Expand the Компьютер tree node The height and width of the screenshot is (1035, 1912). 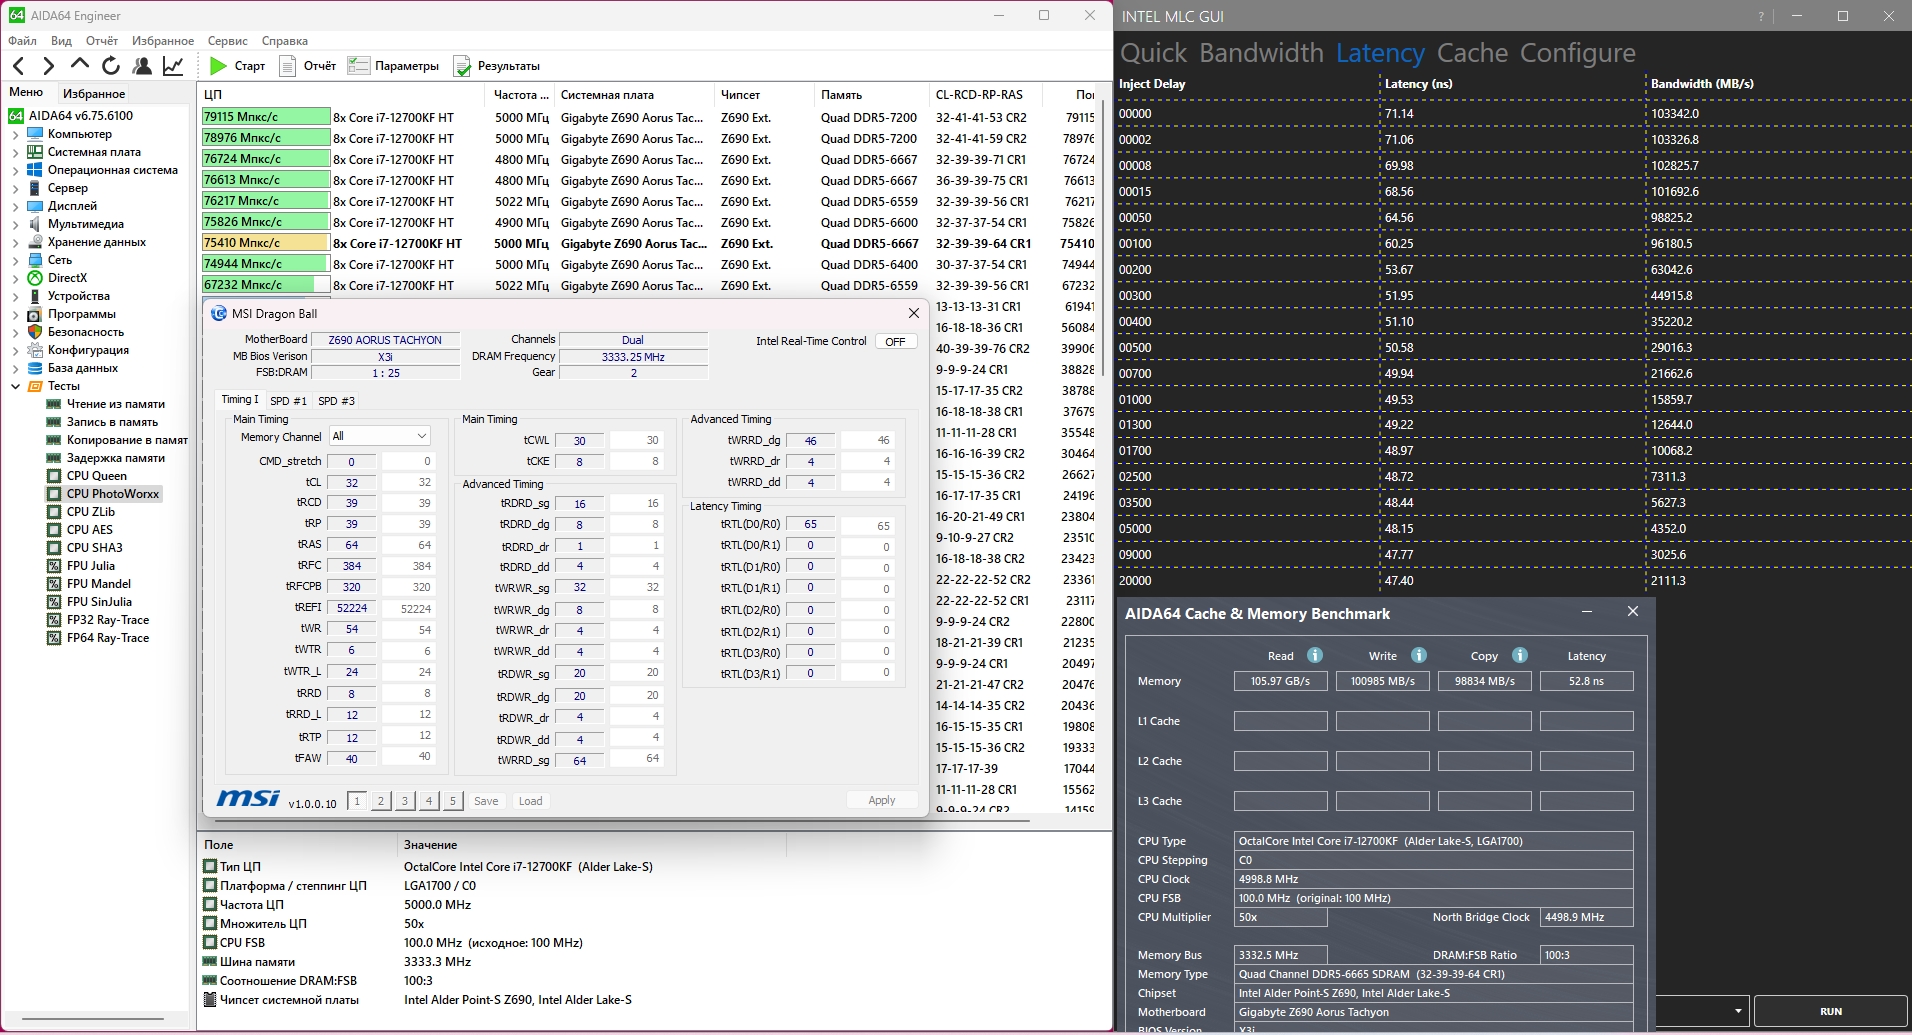coord(15,134)
